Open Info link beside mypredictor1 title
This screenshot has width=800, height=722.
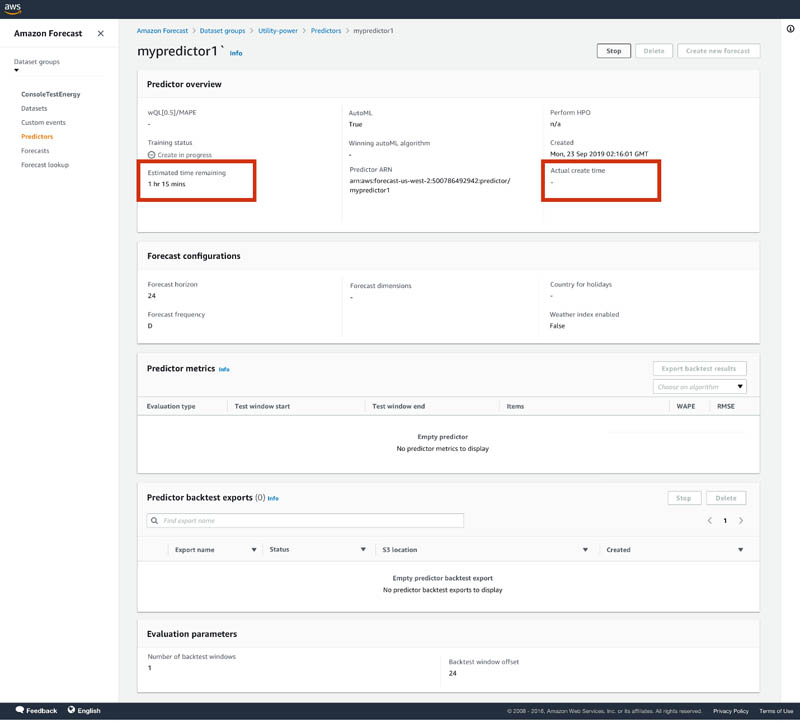click(236, 53)
